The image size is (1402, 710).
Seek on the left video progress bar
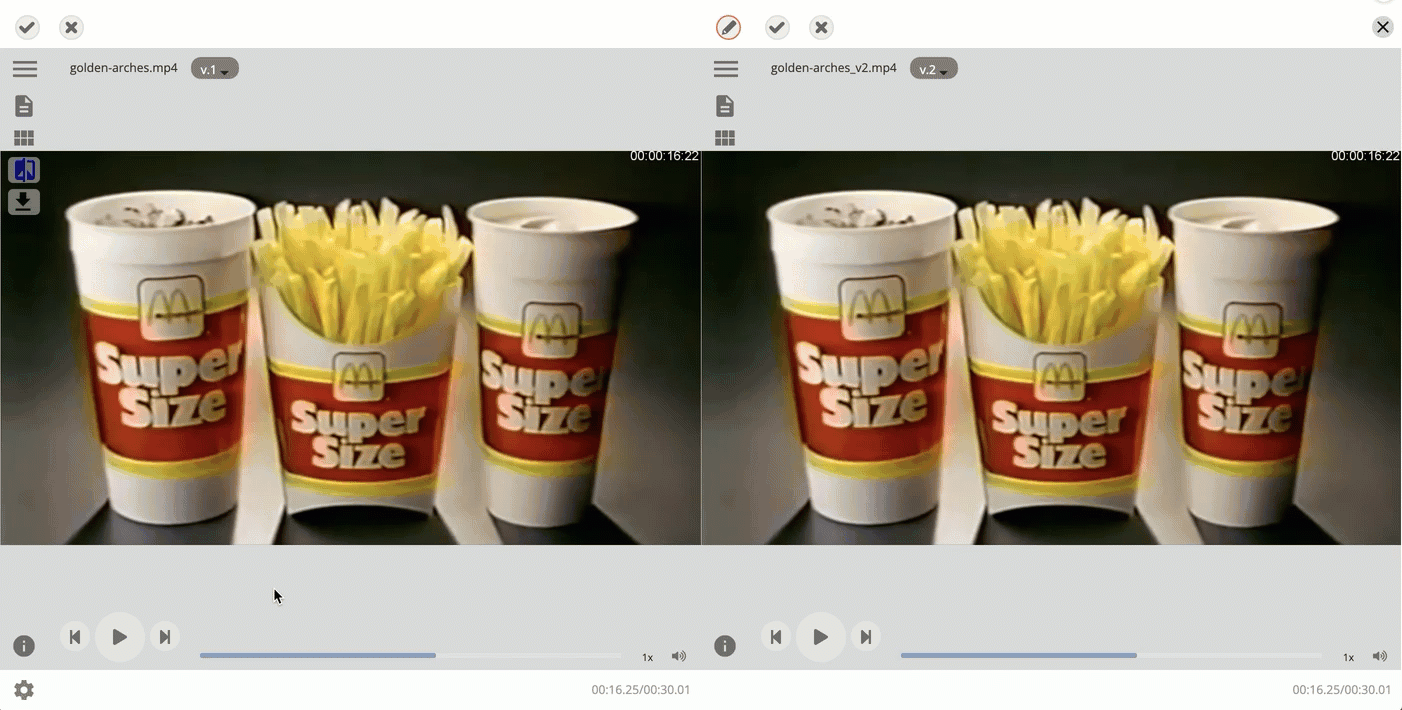(x=410, y=656)
